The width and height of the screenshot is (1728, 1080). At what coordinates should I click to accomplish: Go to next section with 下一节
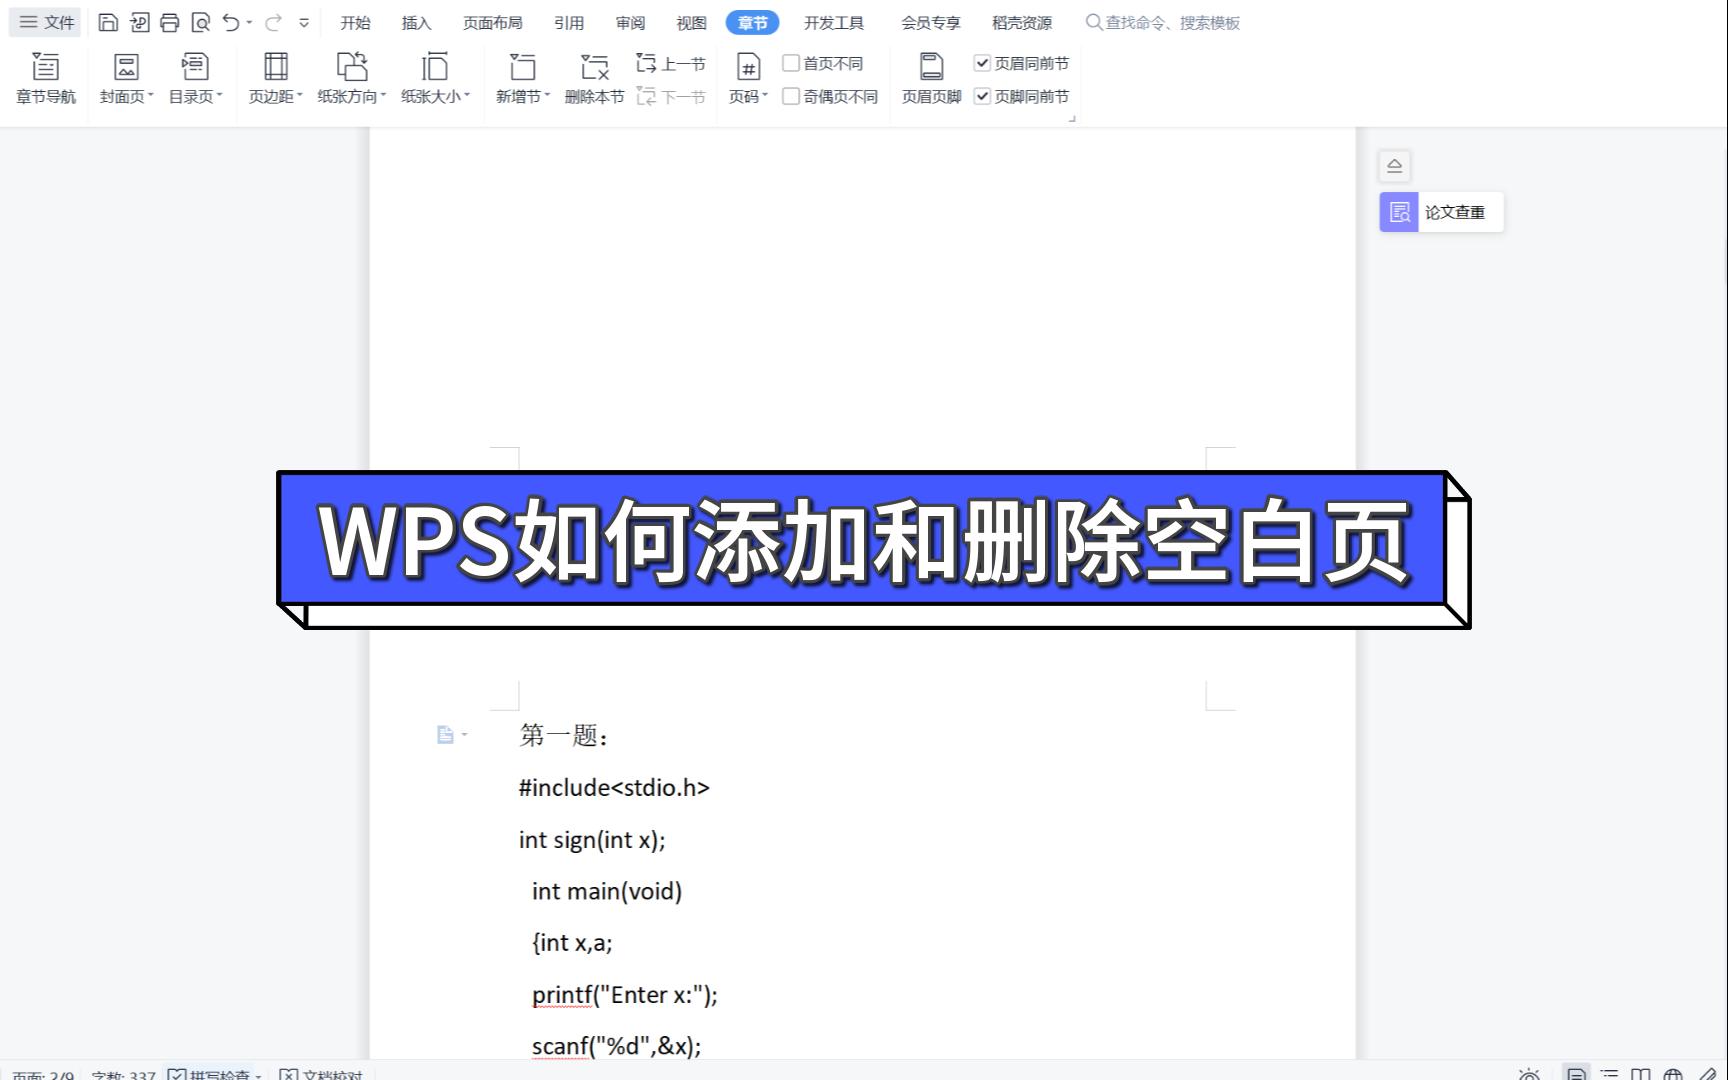pos(671,97)
